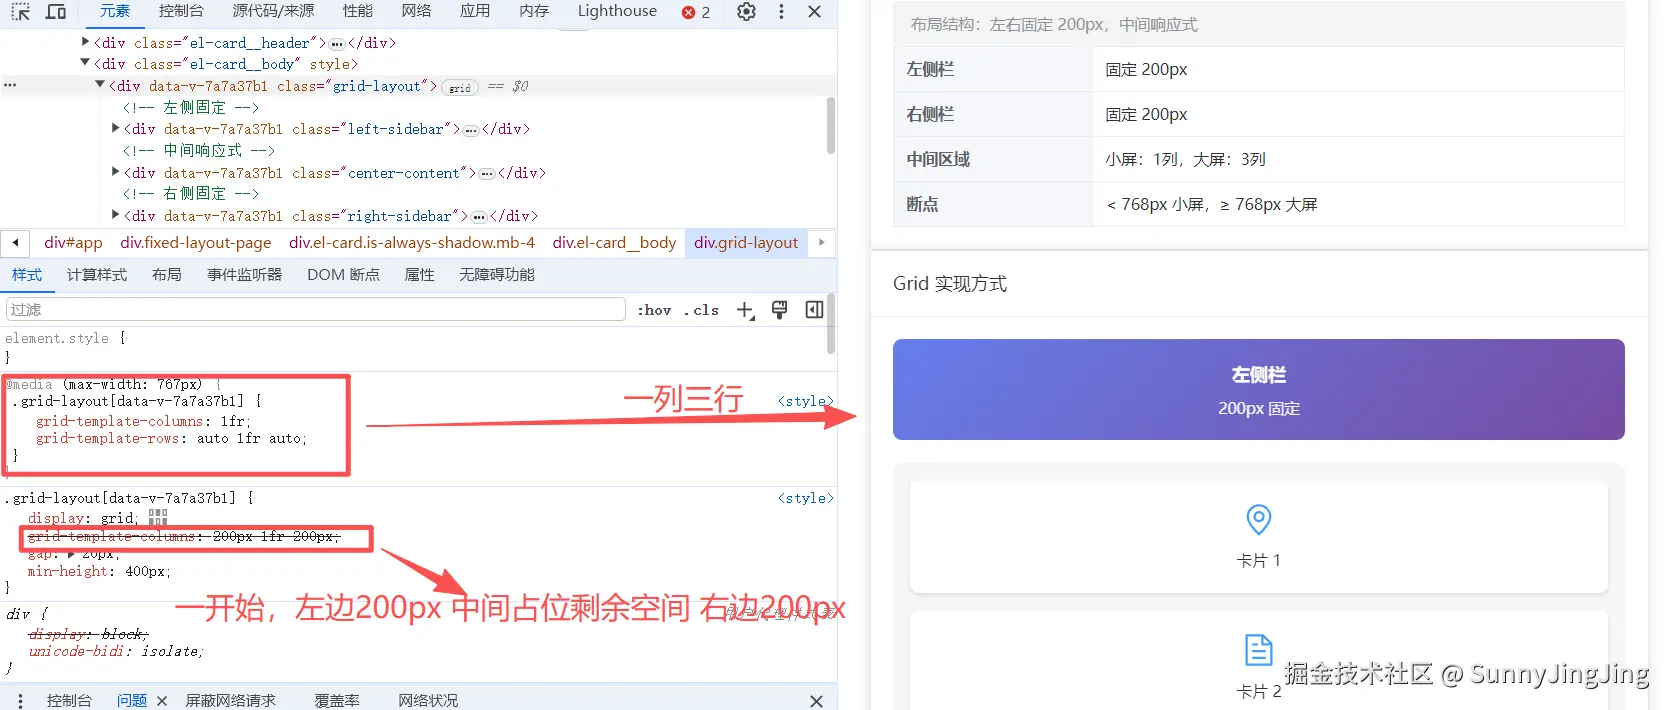Select the 样式 sidebar tab
Screen dimensions: 1669x710
(x=27, y=275)
